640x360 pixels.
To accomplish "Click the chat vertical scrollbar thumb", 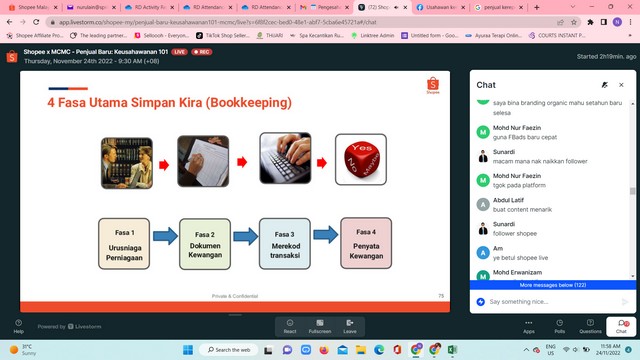I will click(x=632, y=191).
